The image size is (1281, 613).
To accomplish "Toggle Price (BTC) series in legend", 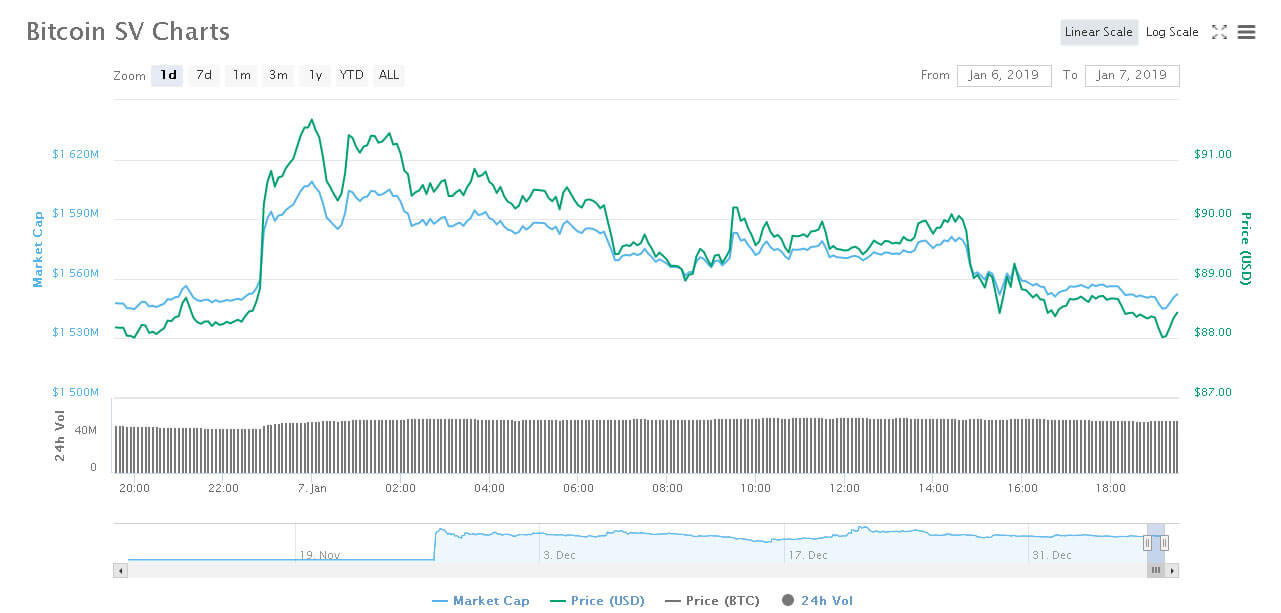I will click(712, 600).
